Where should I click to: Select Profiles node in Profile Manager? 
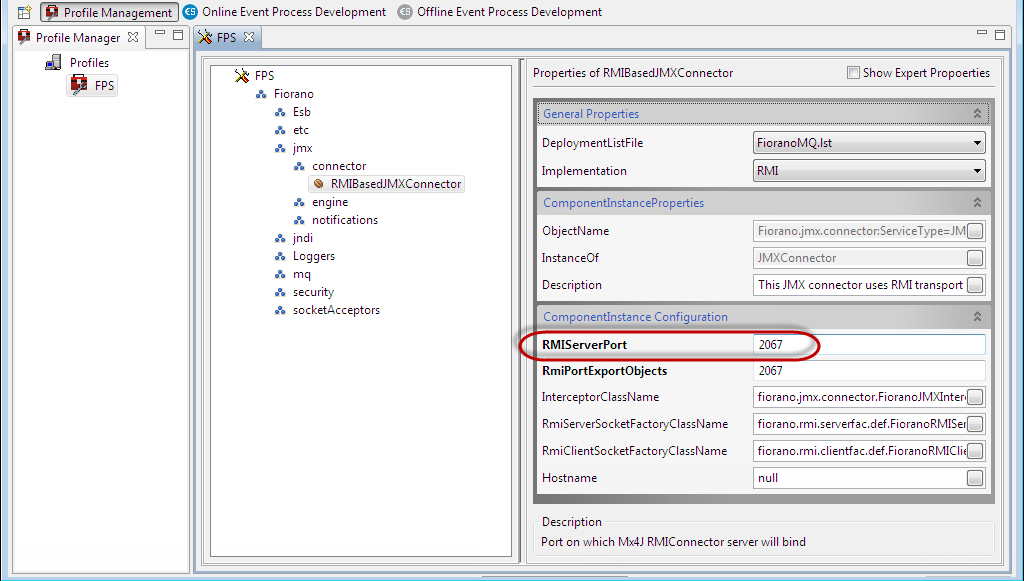click(x=89, y=63)
